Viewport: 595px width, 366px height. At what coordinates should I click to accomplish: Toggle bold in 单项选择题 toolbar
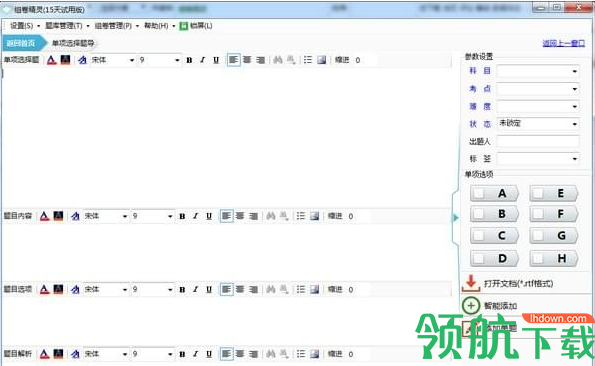click(189, 60)
